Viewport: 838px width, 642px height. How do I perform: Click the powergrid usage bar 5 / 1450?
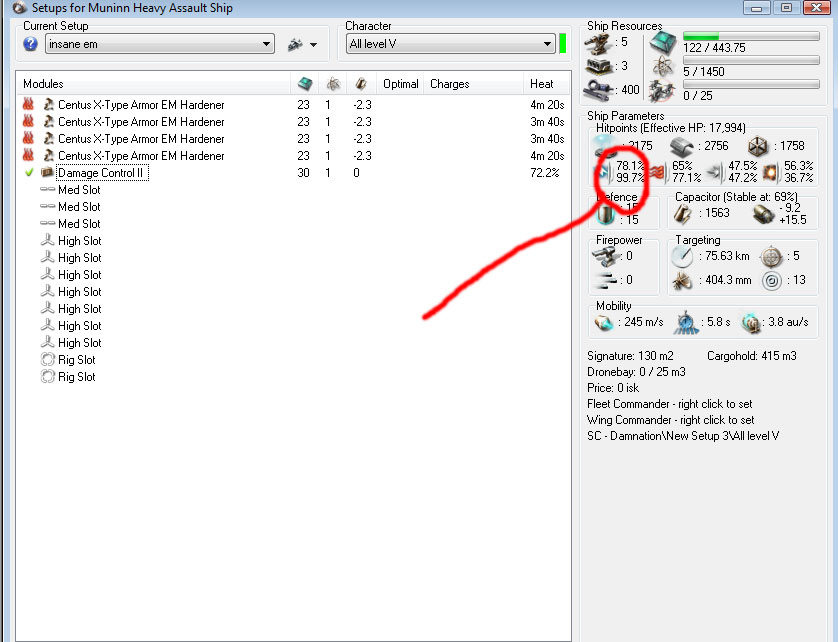click(751, 60)
